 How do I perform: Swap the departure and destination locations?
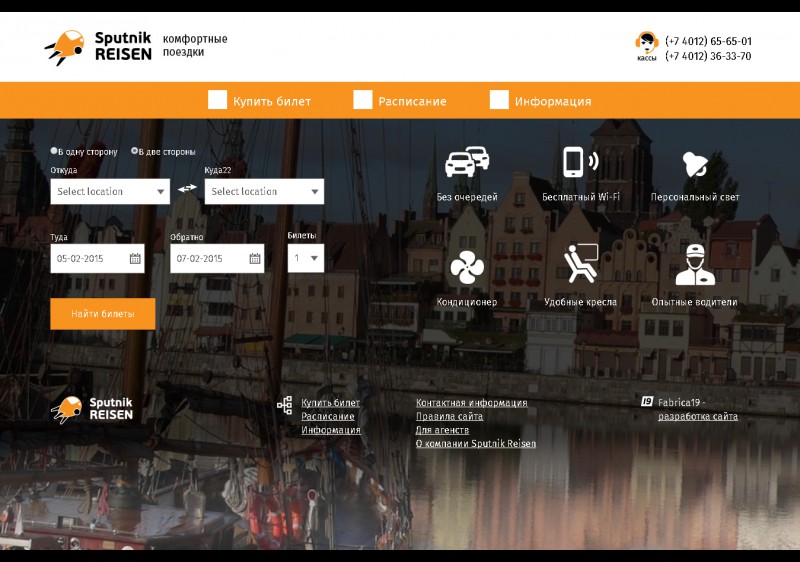[187, 188]
